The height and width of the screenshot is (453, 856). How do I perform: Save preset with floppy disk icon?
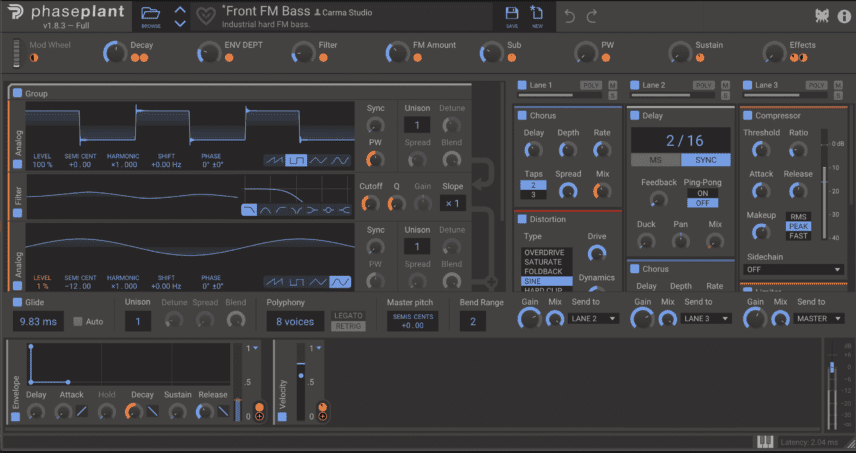512,13
